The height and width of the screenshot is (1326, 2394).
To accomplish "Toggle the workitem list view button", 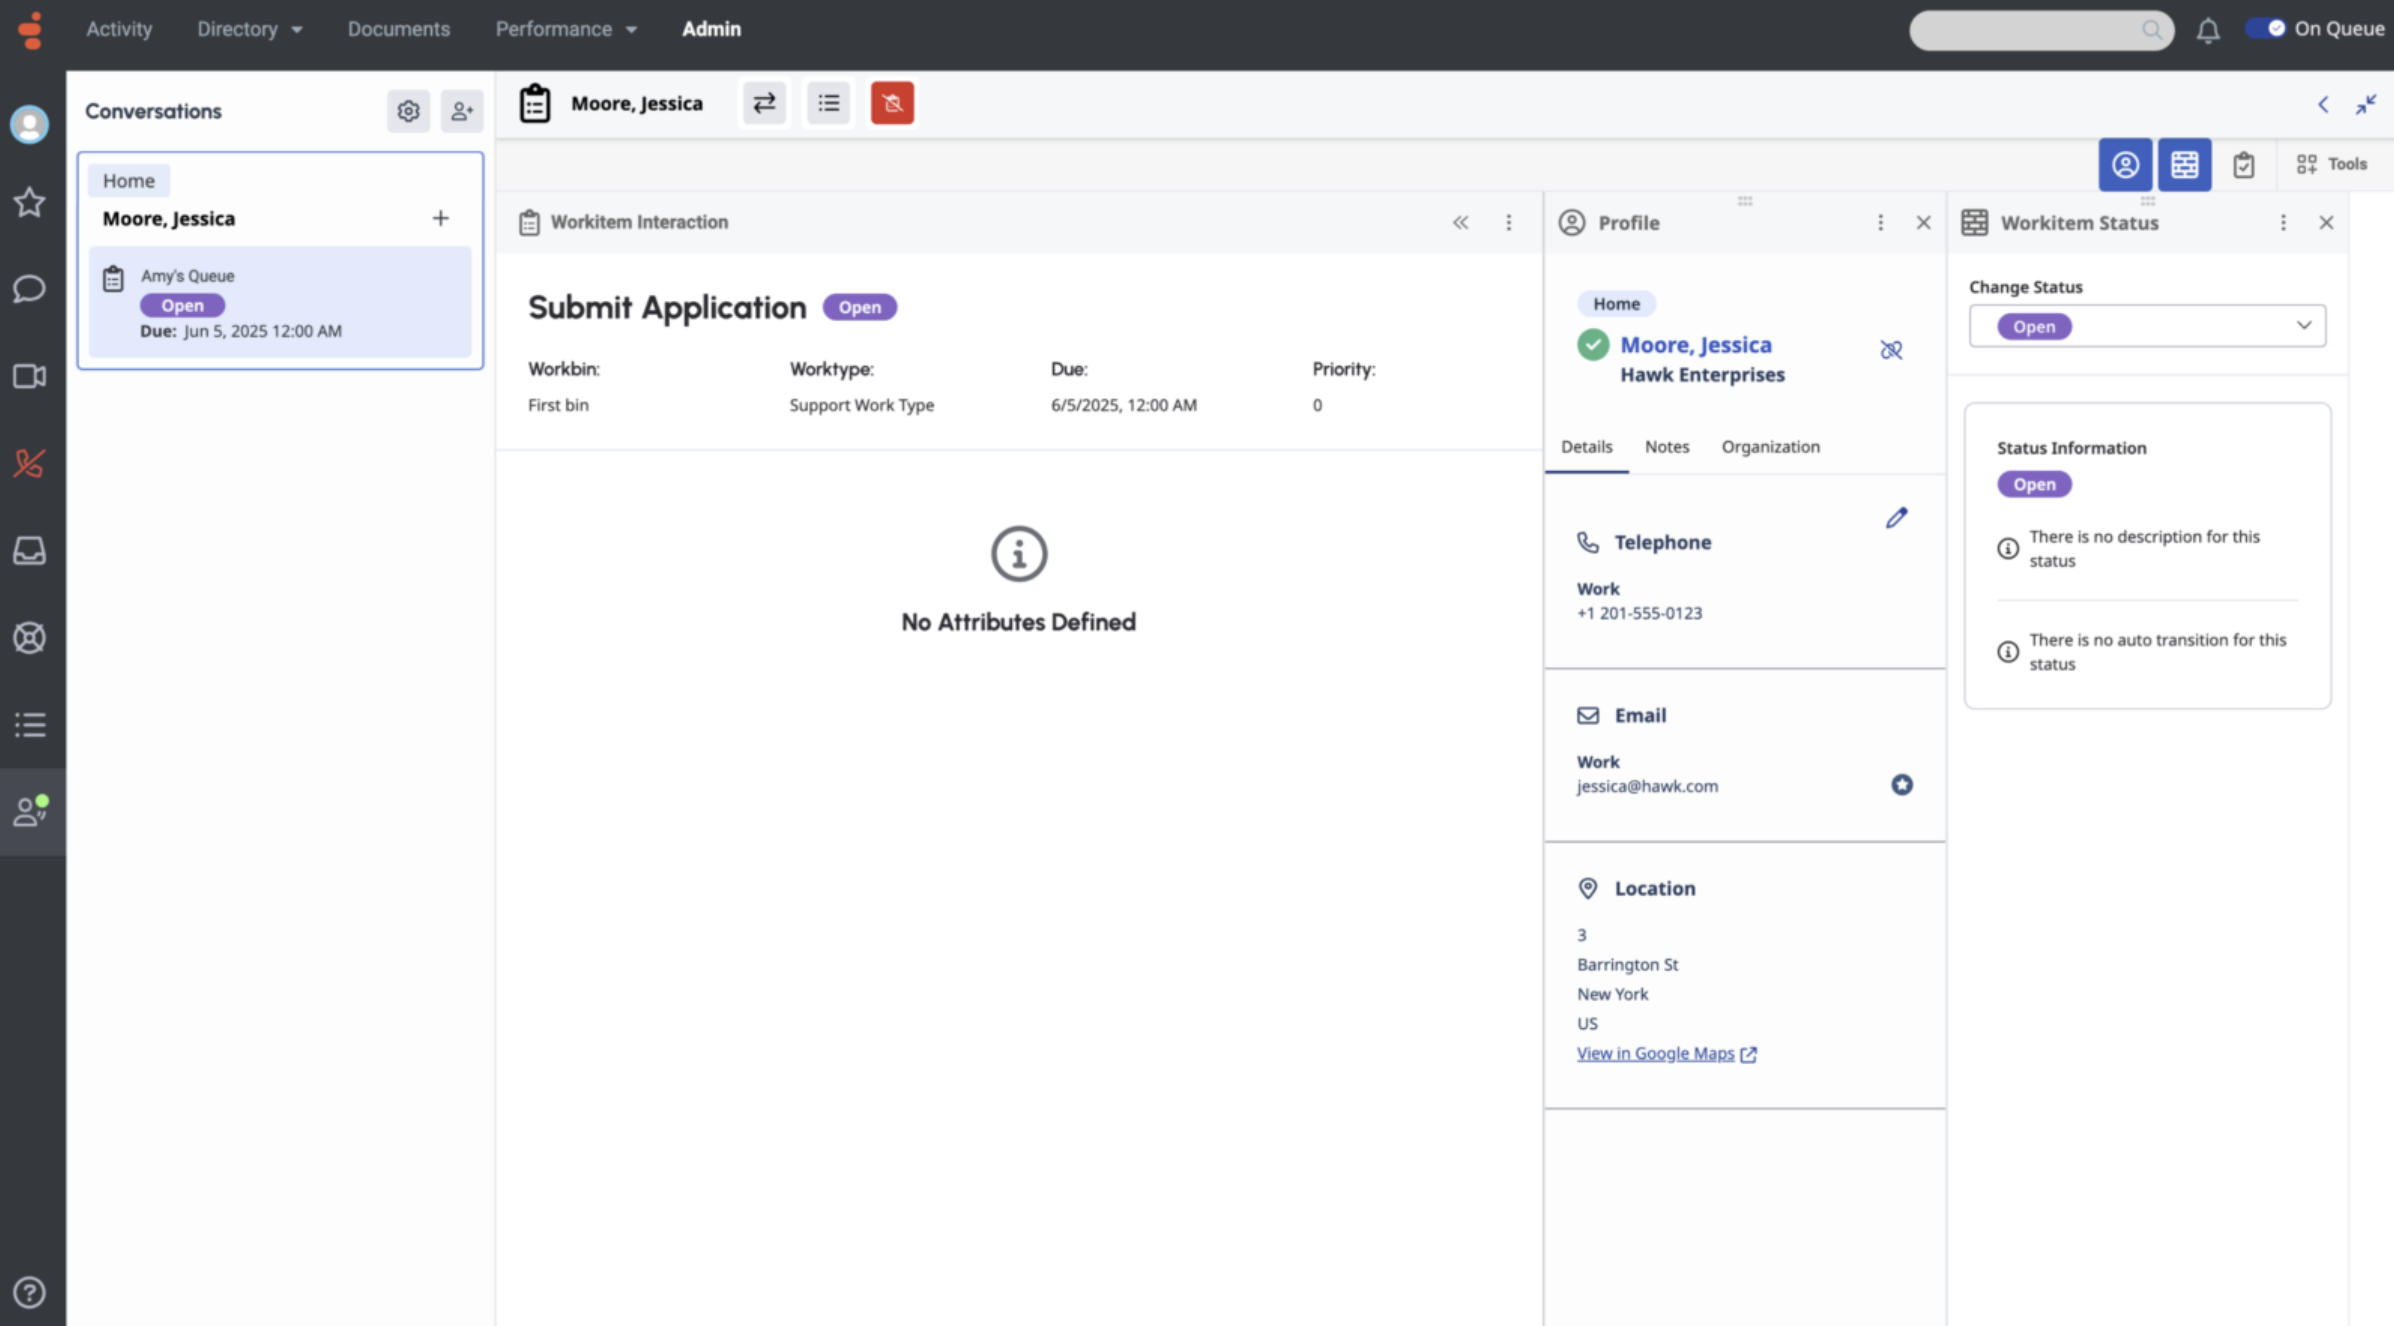I will point(828,103).
